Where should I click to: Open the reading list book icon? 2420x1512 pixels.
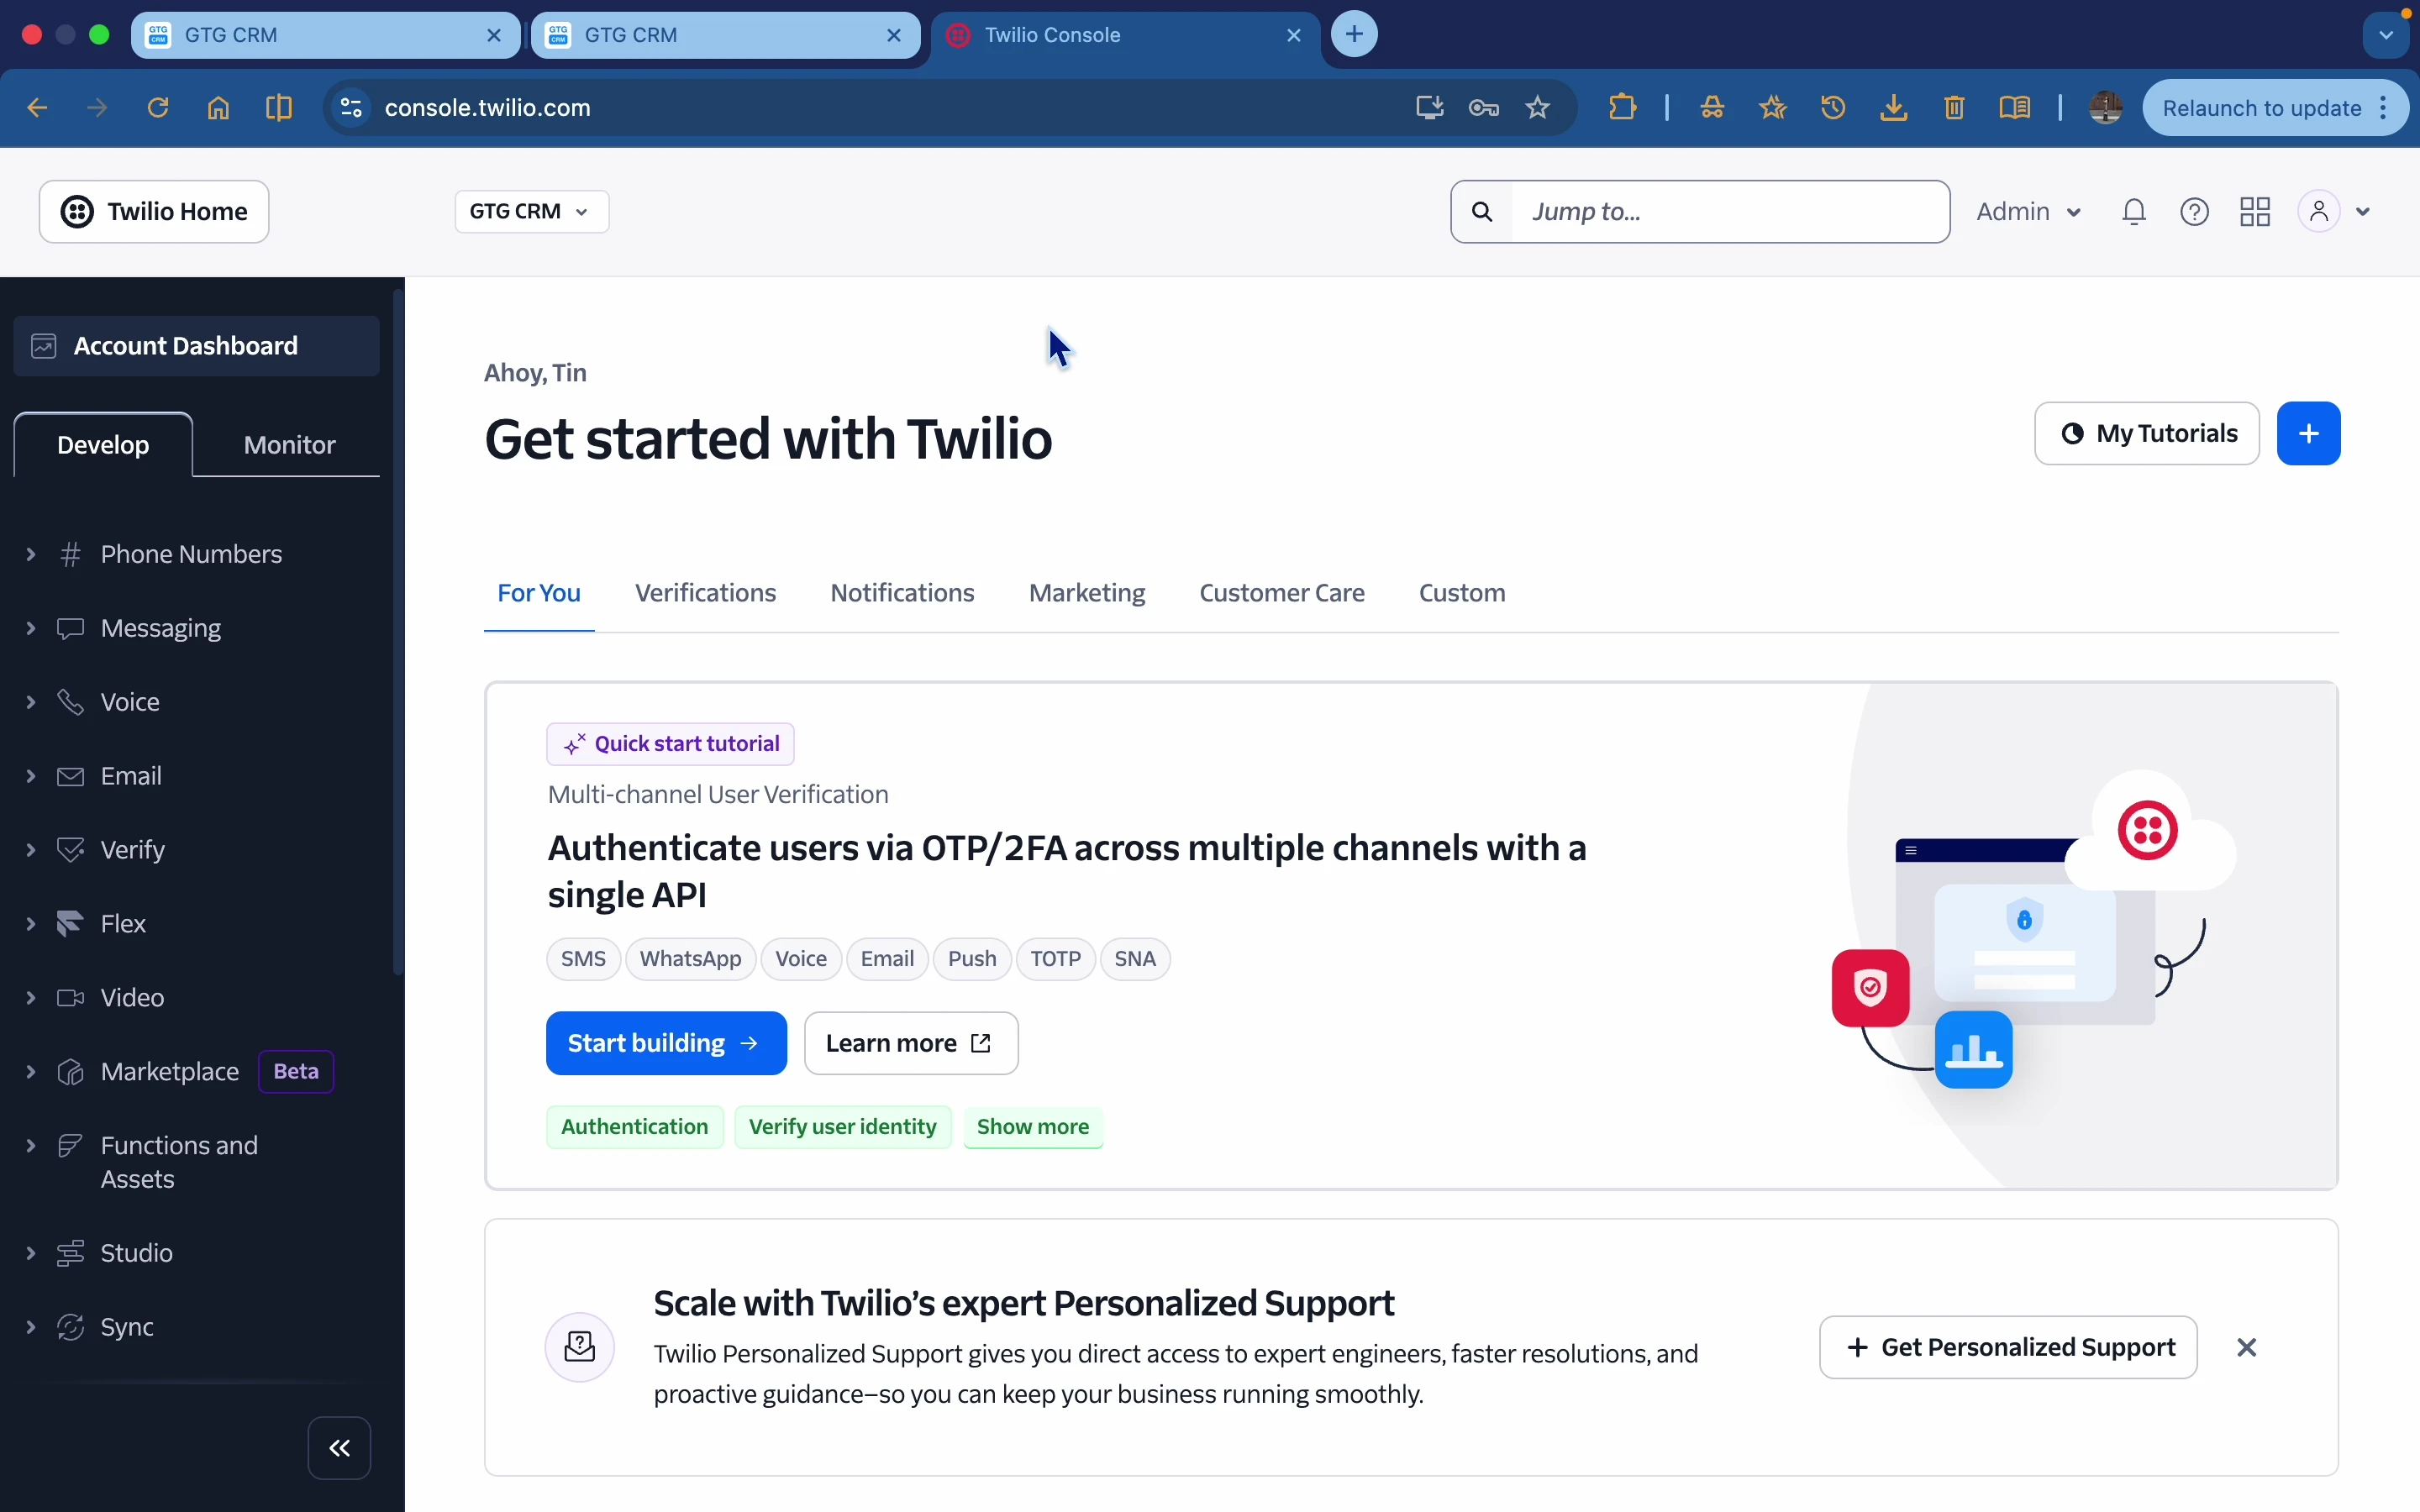coord(2015,107)
